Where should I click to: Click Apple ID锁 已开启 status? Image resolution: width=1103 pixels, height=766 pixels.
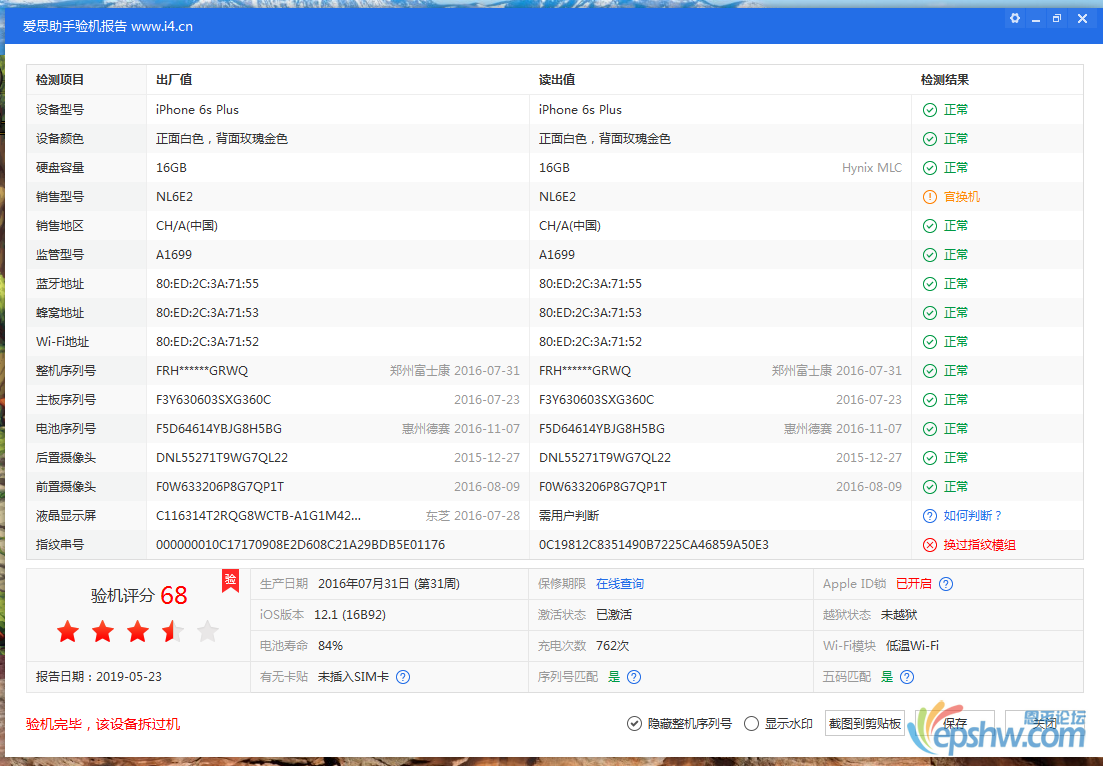pos(914,584)
